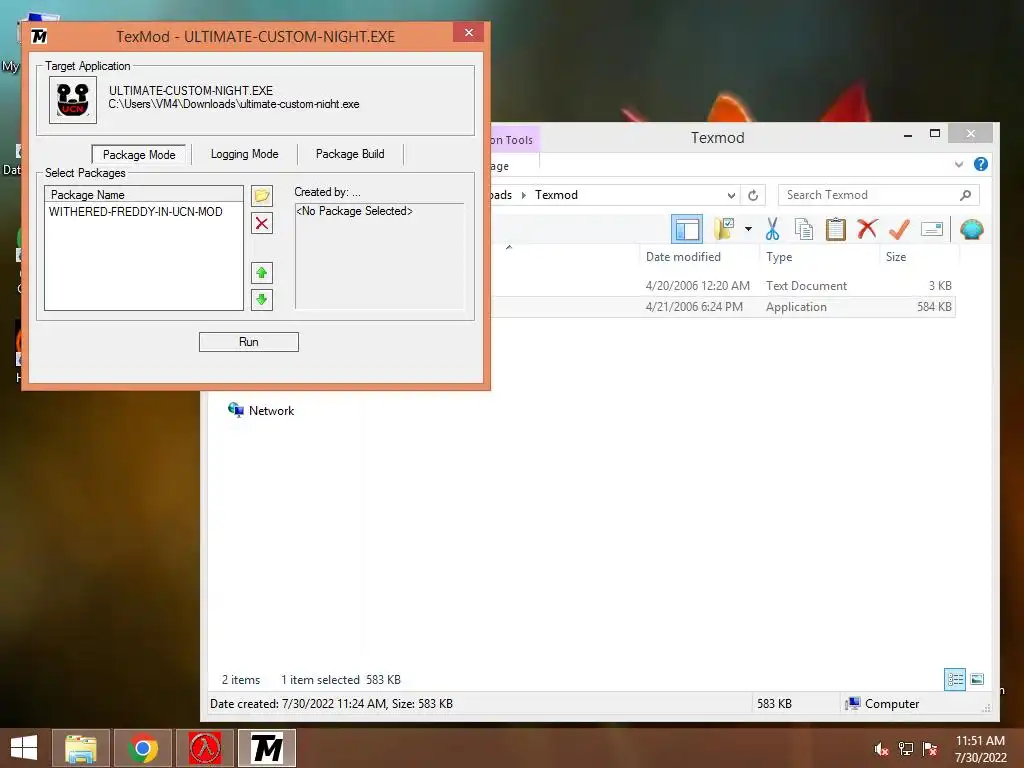This screenshot has width=1024, height=768.
Task: Click the folder options icon in Explorer toolbar
Action: click(x=724, y=229)
